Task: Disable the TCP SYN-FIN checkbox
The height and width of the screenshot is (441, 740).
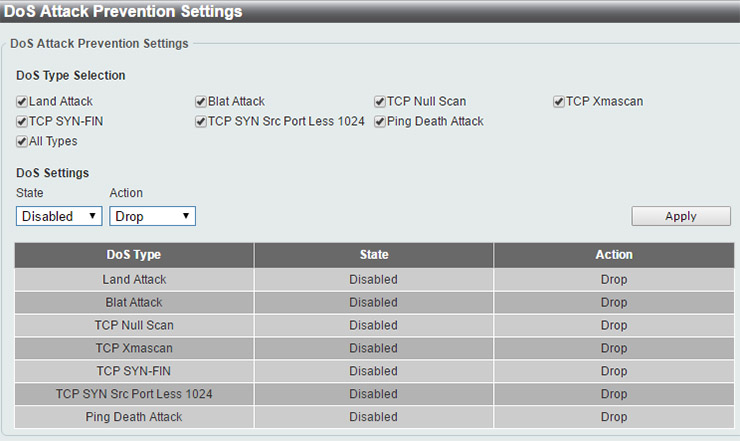Action: tap(22, 121)
